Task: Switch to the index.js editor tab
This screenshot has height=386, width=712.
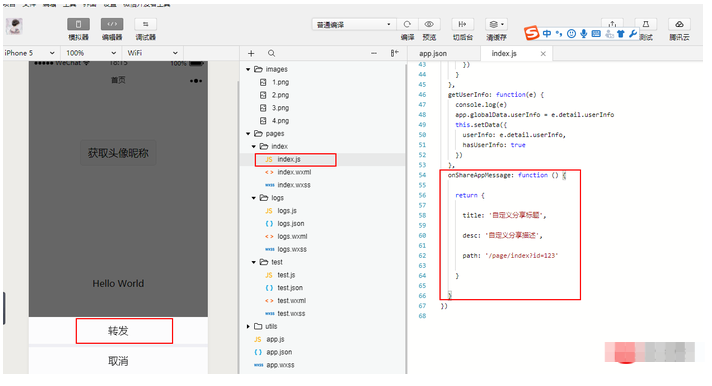Action: pos(504,54)
